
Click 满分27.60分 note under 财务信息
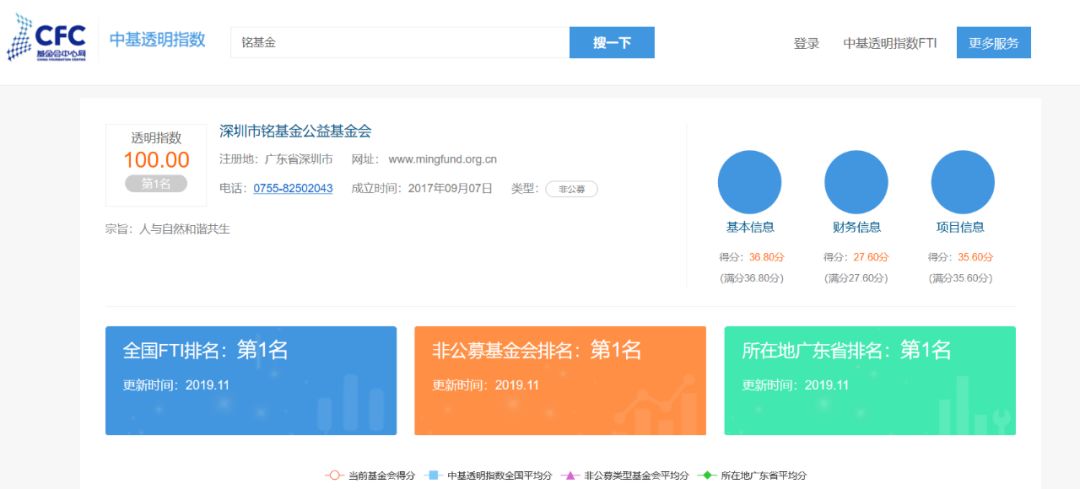click(x=856, y=279)
